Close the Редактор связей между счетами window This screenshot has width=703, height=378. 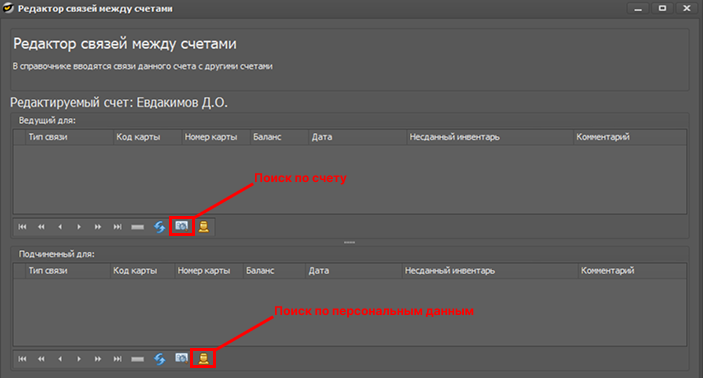coord(686,9)
